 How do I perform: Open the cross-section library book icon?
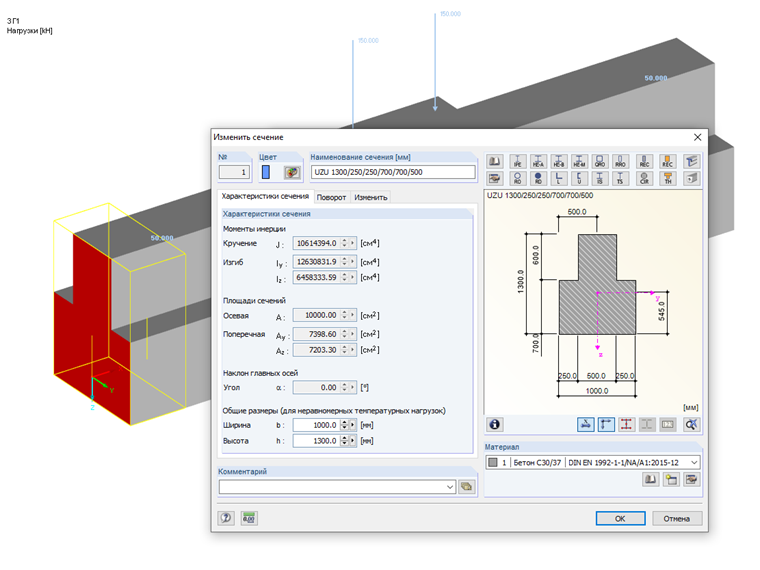494,161
